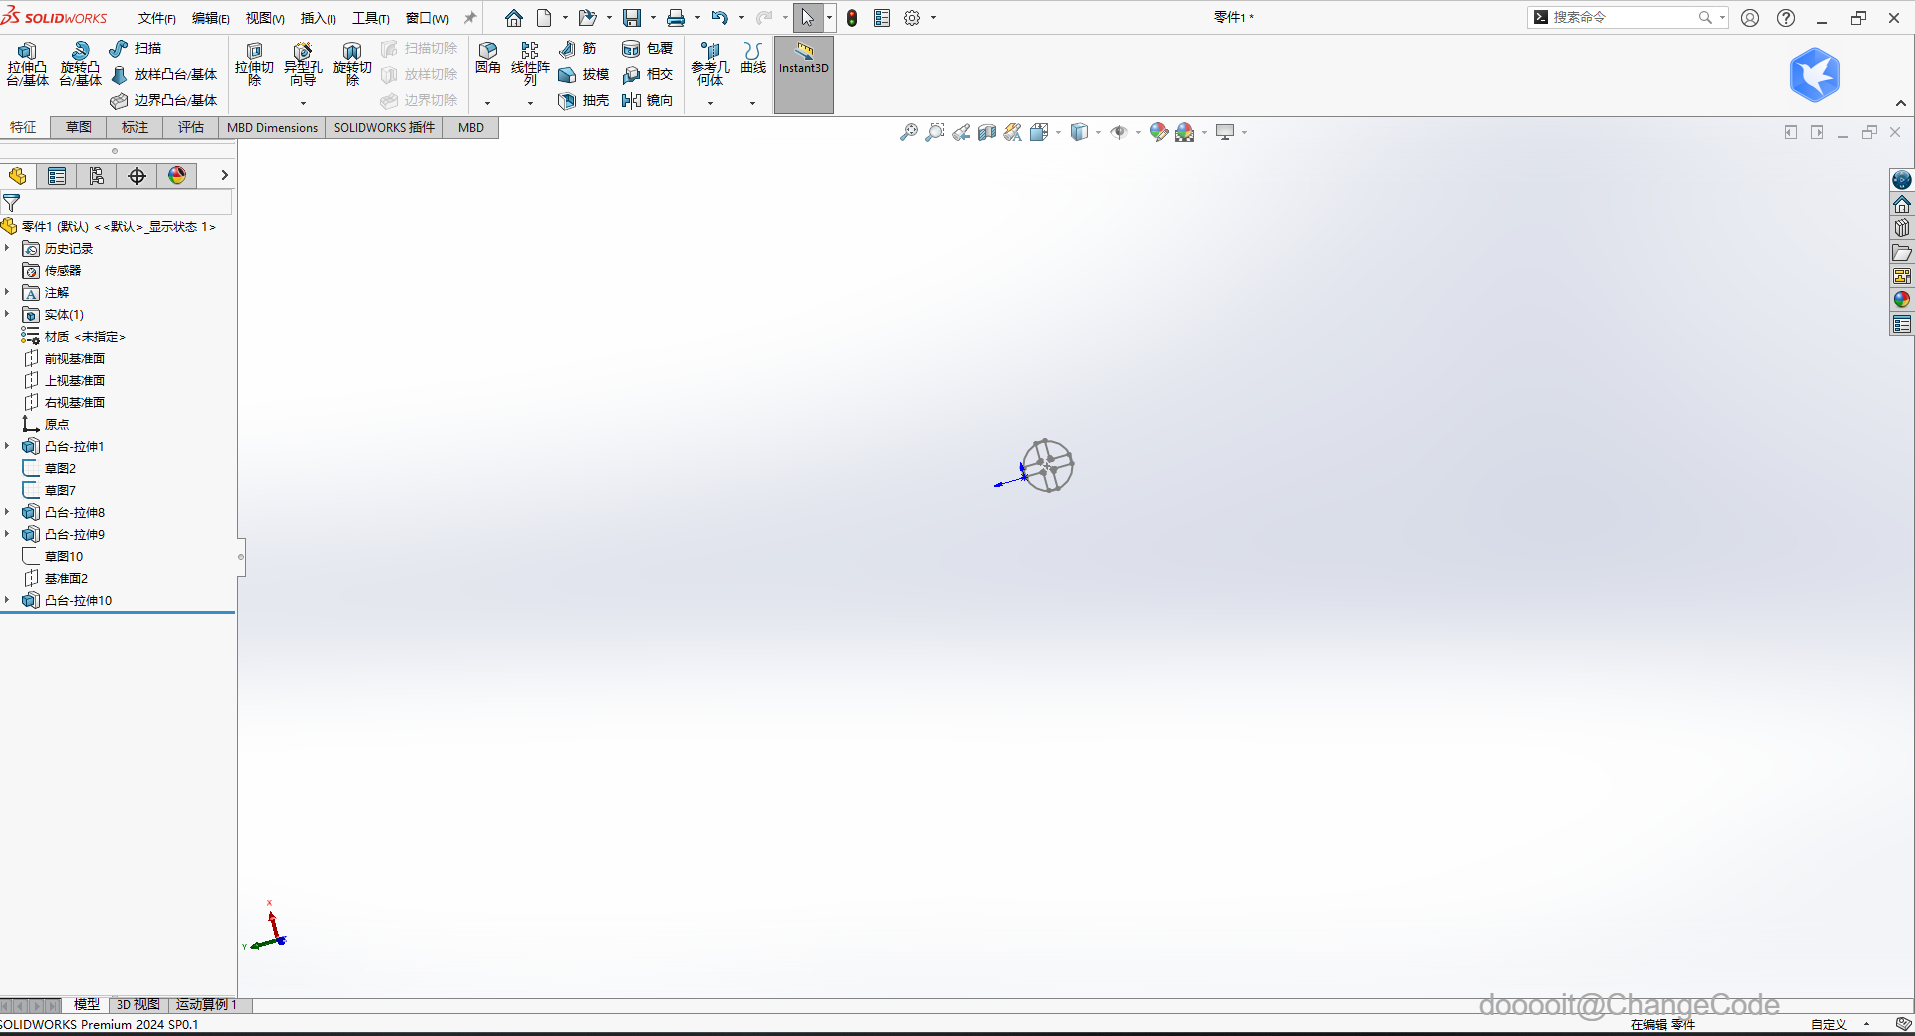Click the Save icon in the top toolbar

[x=632, y=18]
